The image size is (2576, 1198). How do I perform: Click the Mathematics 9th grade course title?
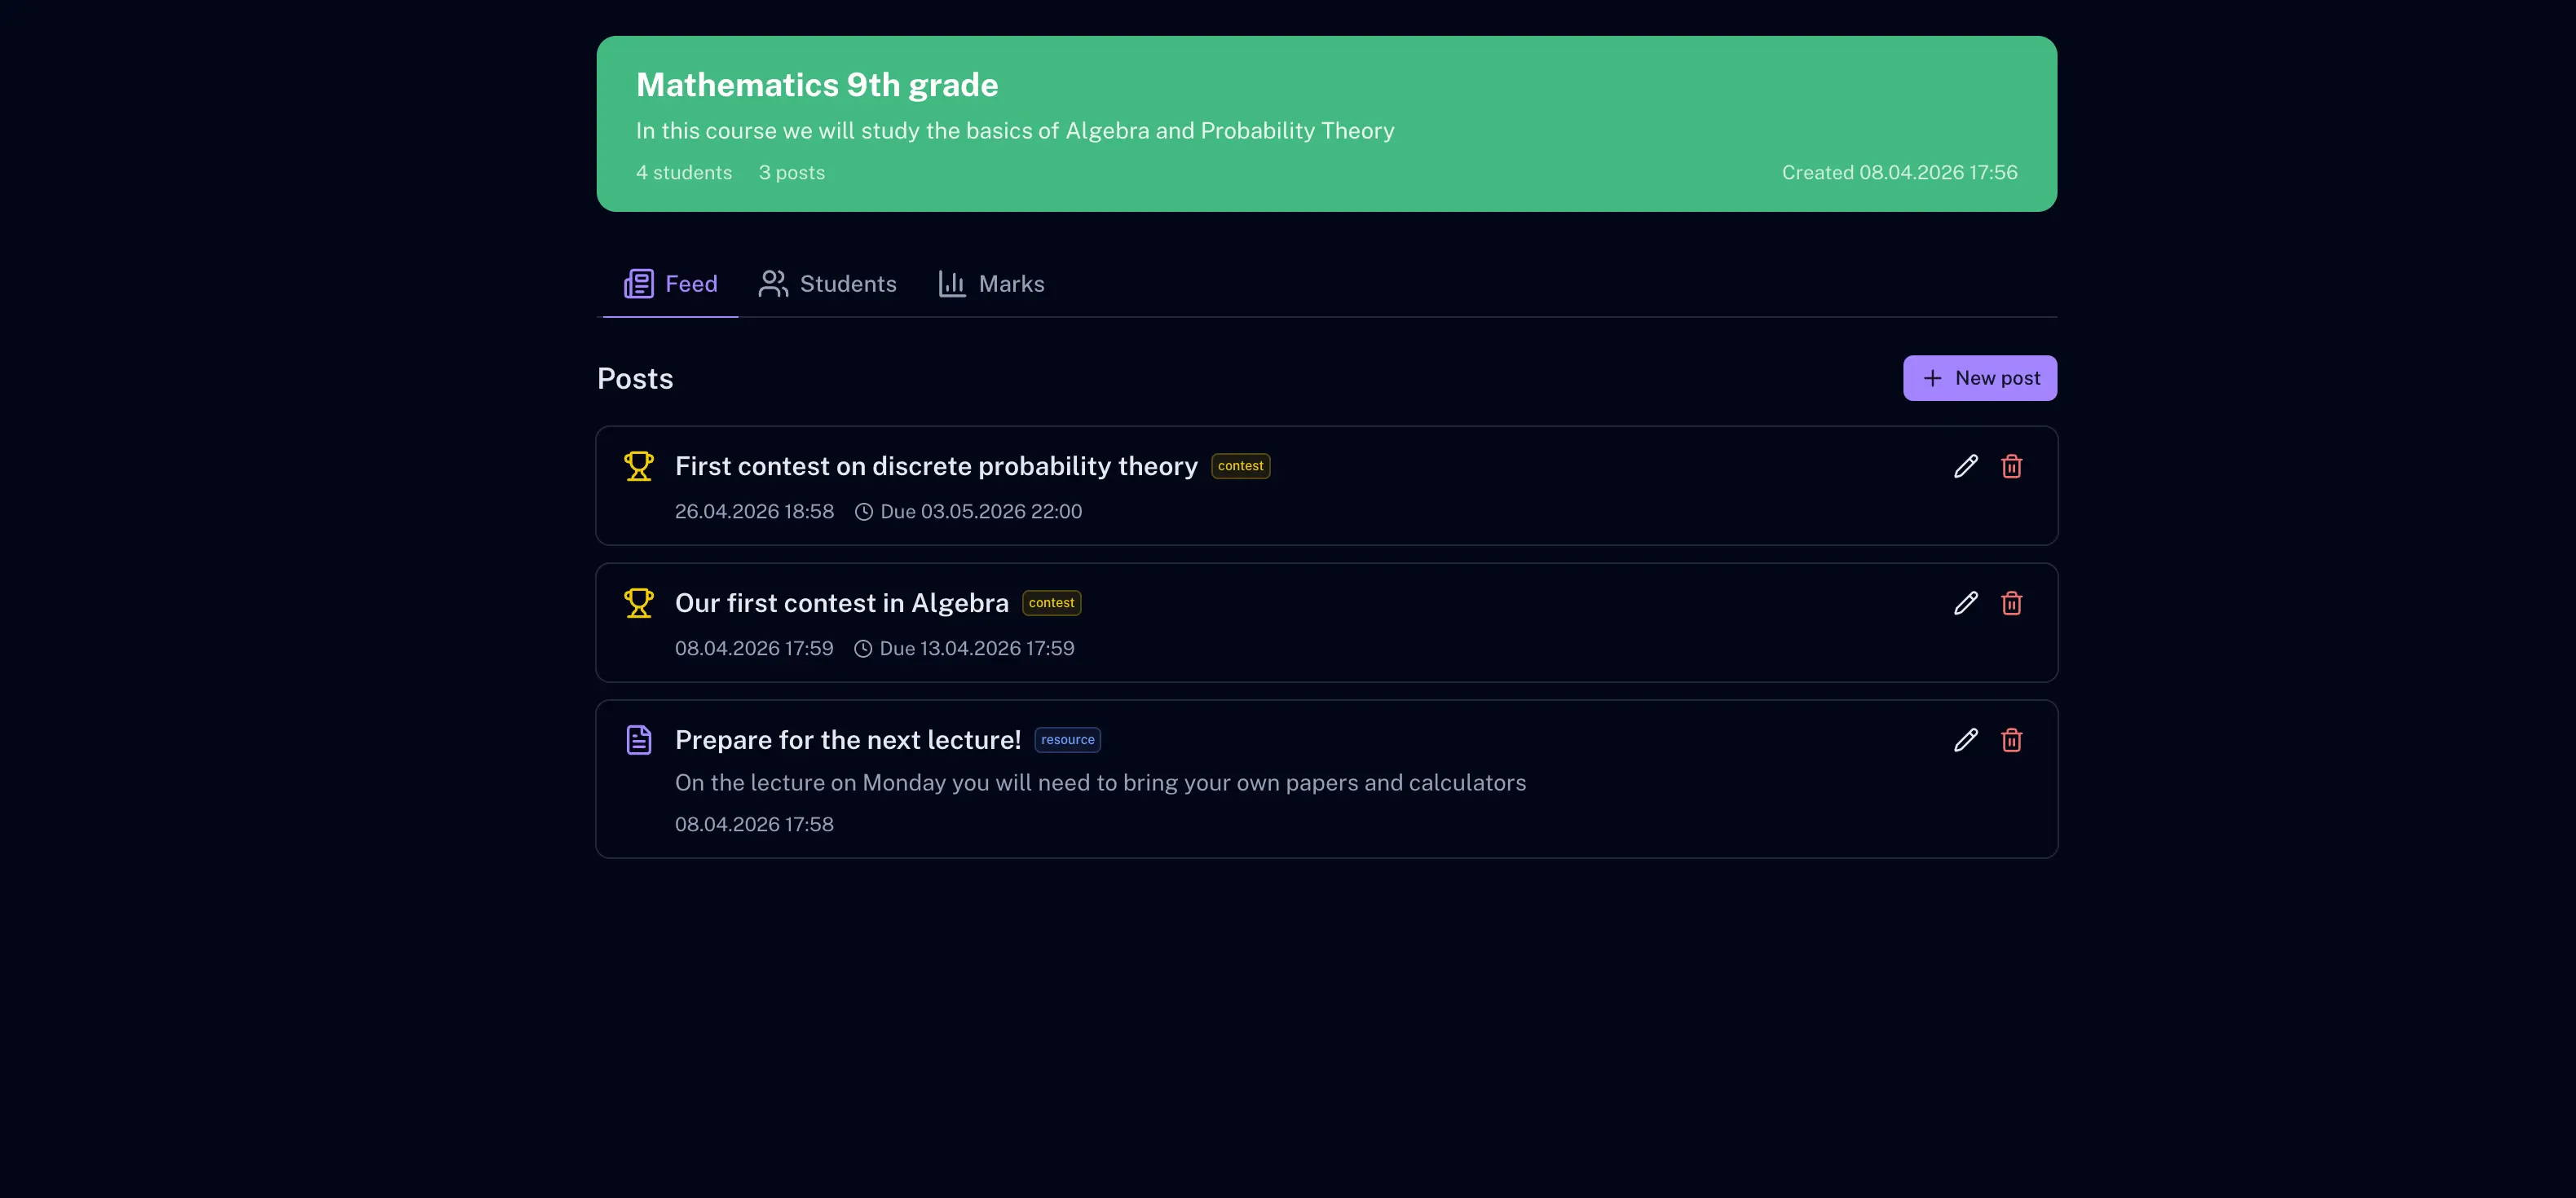tap(817, 85)
